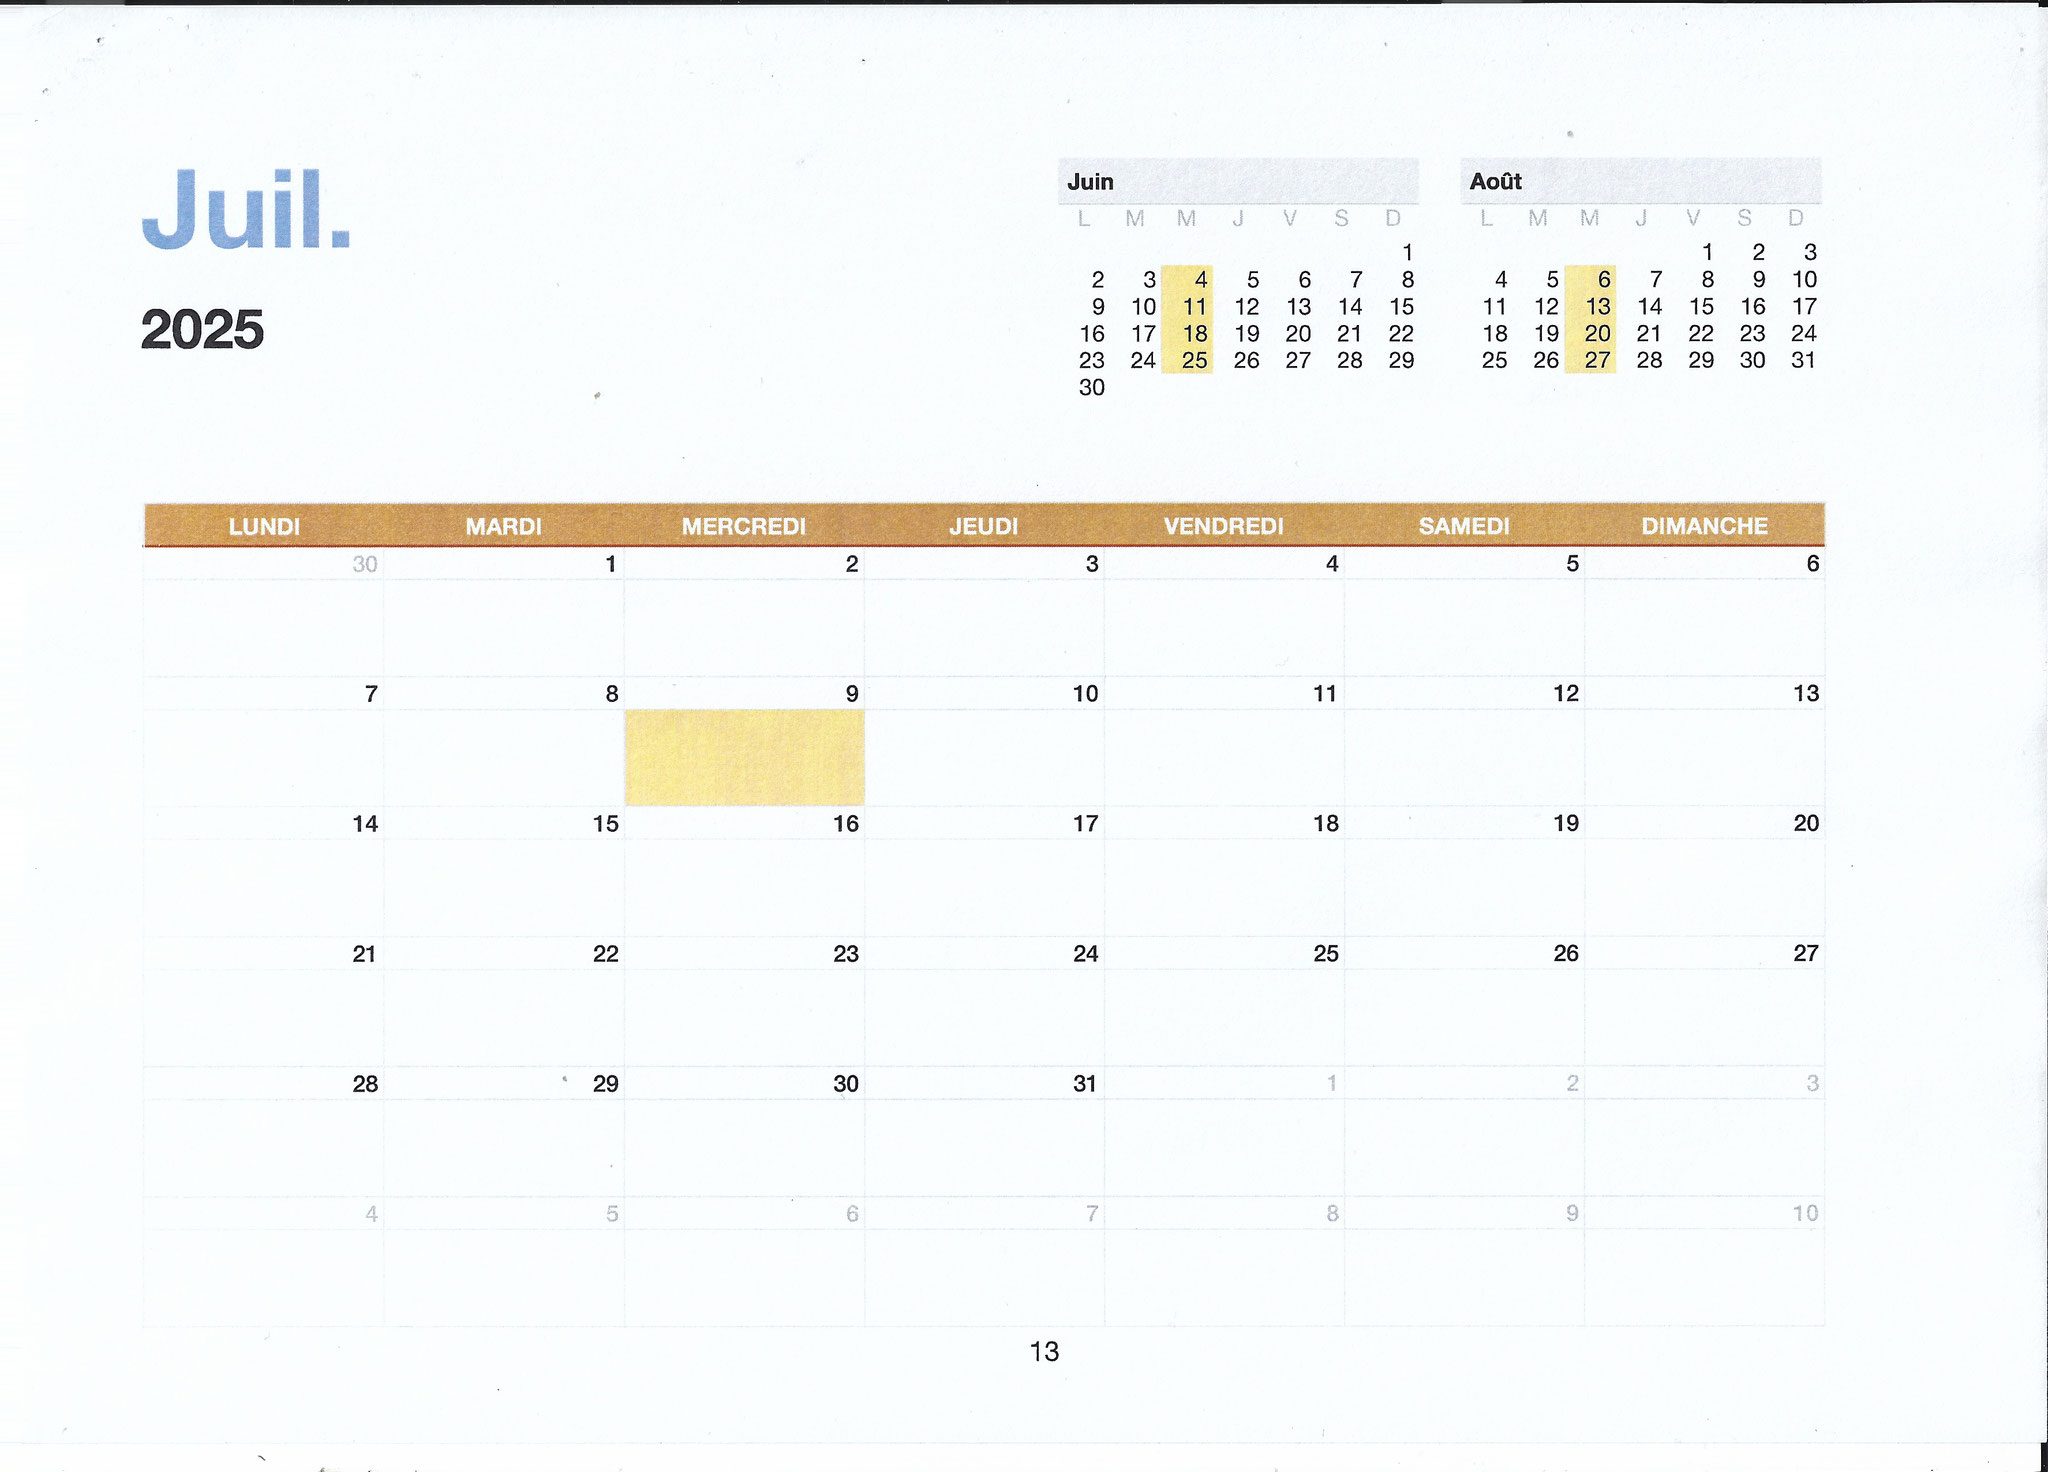Click Friday July 25 in the main grid
The height and width of the screenshot is (1472, 2048).
click(1326, 954)
